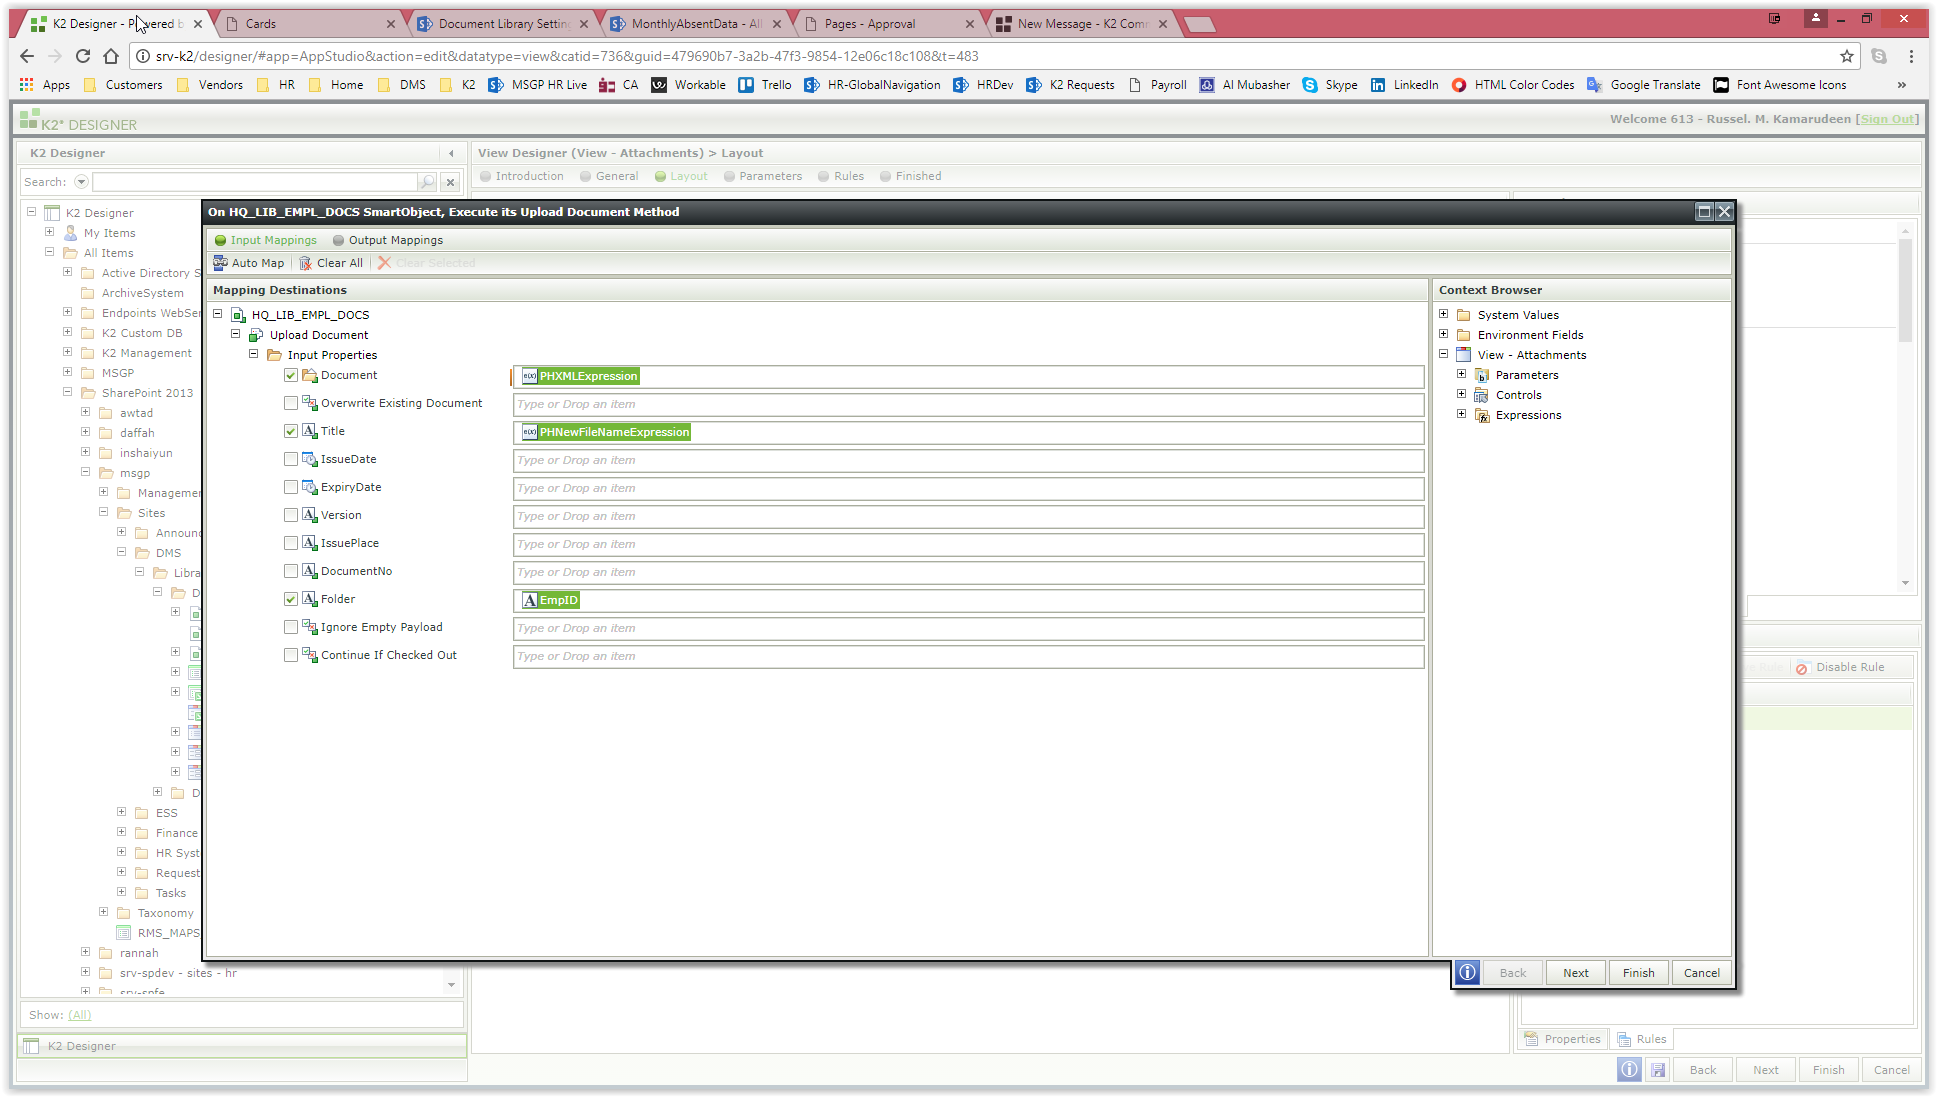This screenshot has height=1097, width=1937.
Task: Check the ExpiryDate checkbox
Action: (291, 487)
